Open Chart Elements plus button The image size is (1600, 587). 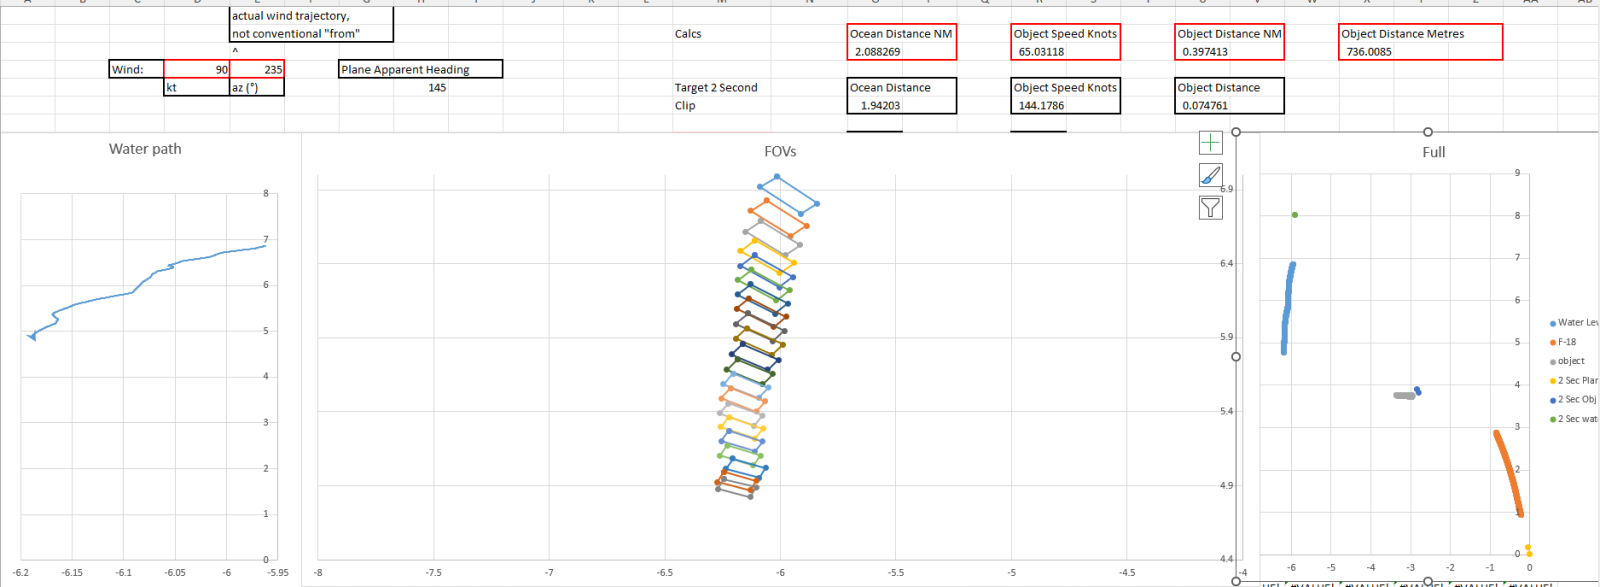[1210, 143]
